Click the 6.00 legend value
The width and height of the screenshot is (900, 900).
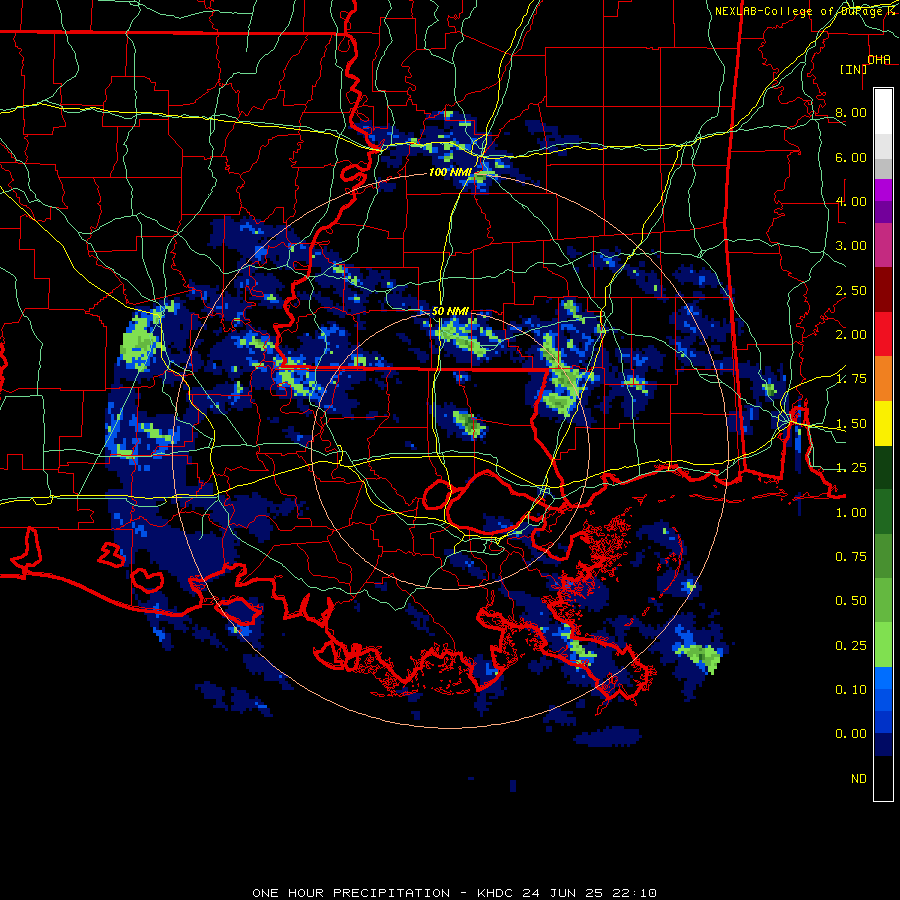click(x=851, y=157)
